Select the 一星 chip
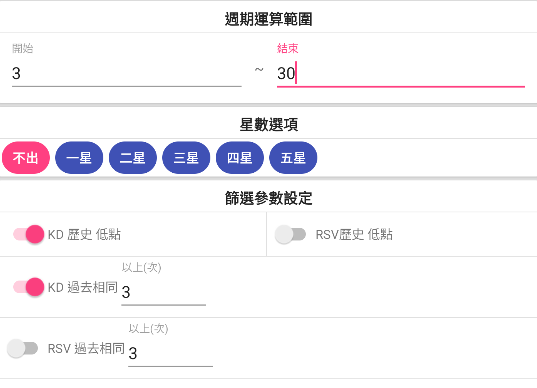The width and height of the screenshot is (537, 388). (79, 158)
